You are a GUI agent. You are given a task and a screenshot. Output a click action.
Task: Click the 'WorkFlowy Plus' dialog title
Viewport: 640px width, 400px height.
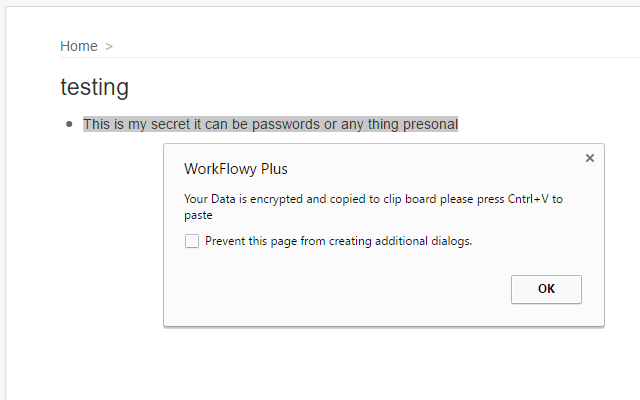point(236,169)
